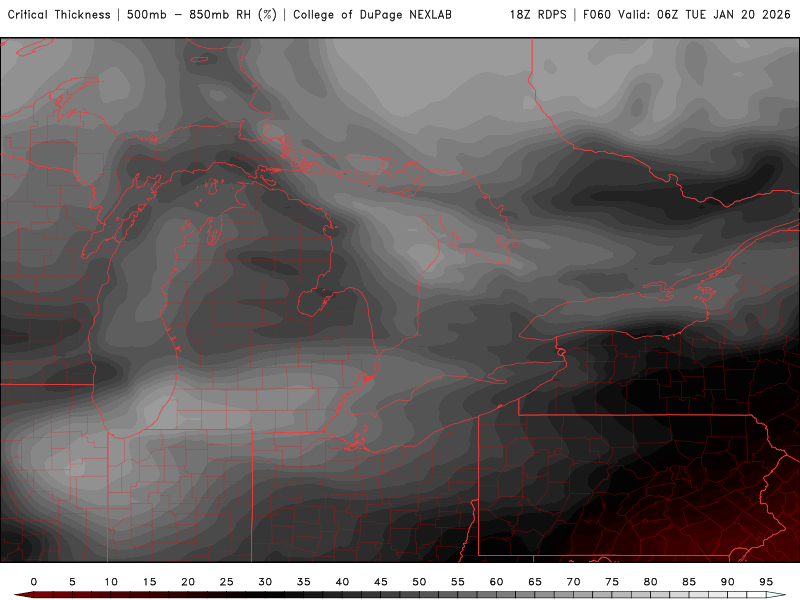This screenshot has width=800, height=600.
Task: Click the "F060" forecast hour text
Action: click(x=597, y=15)
